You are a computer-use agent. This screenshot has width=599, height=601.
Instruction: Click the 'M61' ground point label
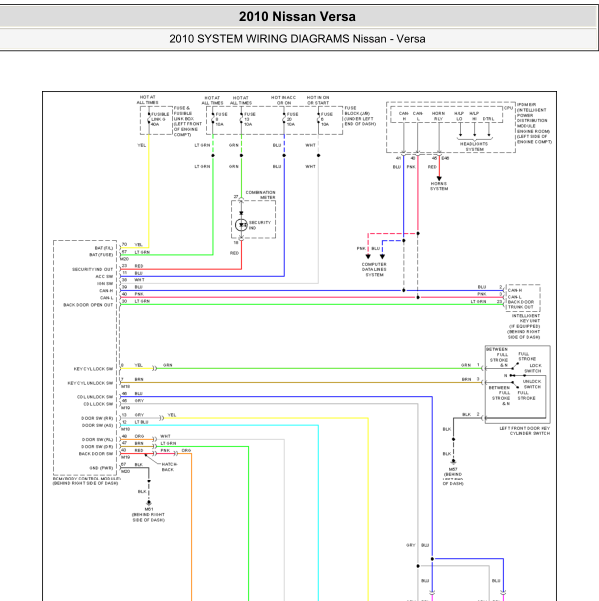click(x=149, y=509)
